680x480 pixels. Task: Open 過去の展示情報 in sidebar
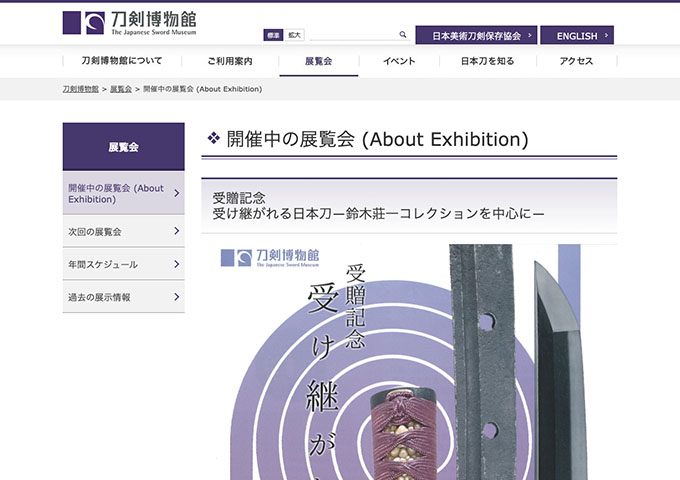[x=124, y=297]
